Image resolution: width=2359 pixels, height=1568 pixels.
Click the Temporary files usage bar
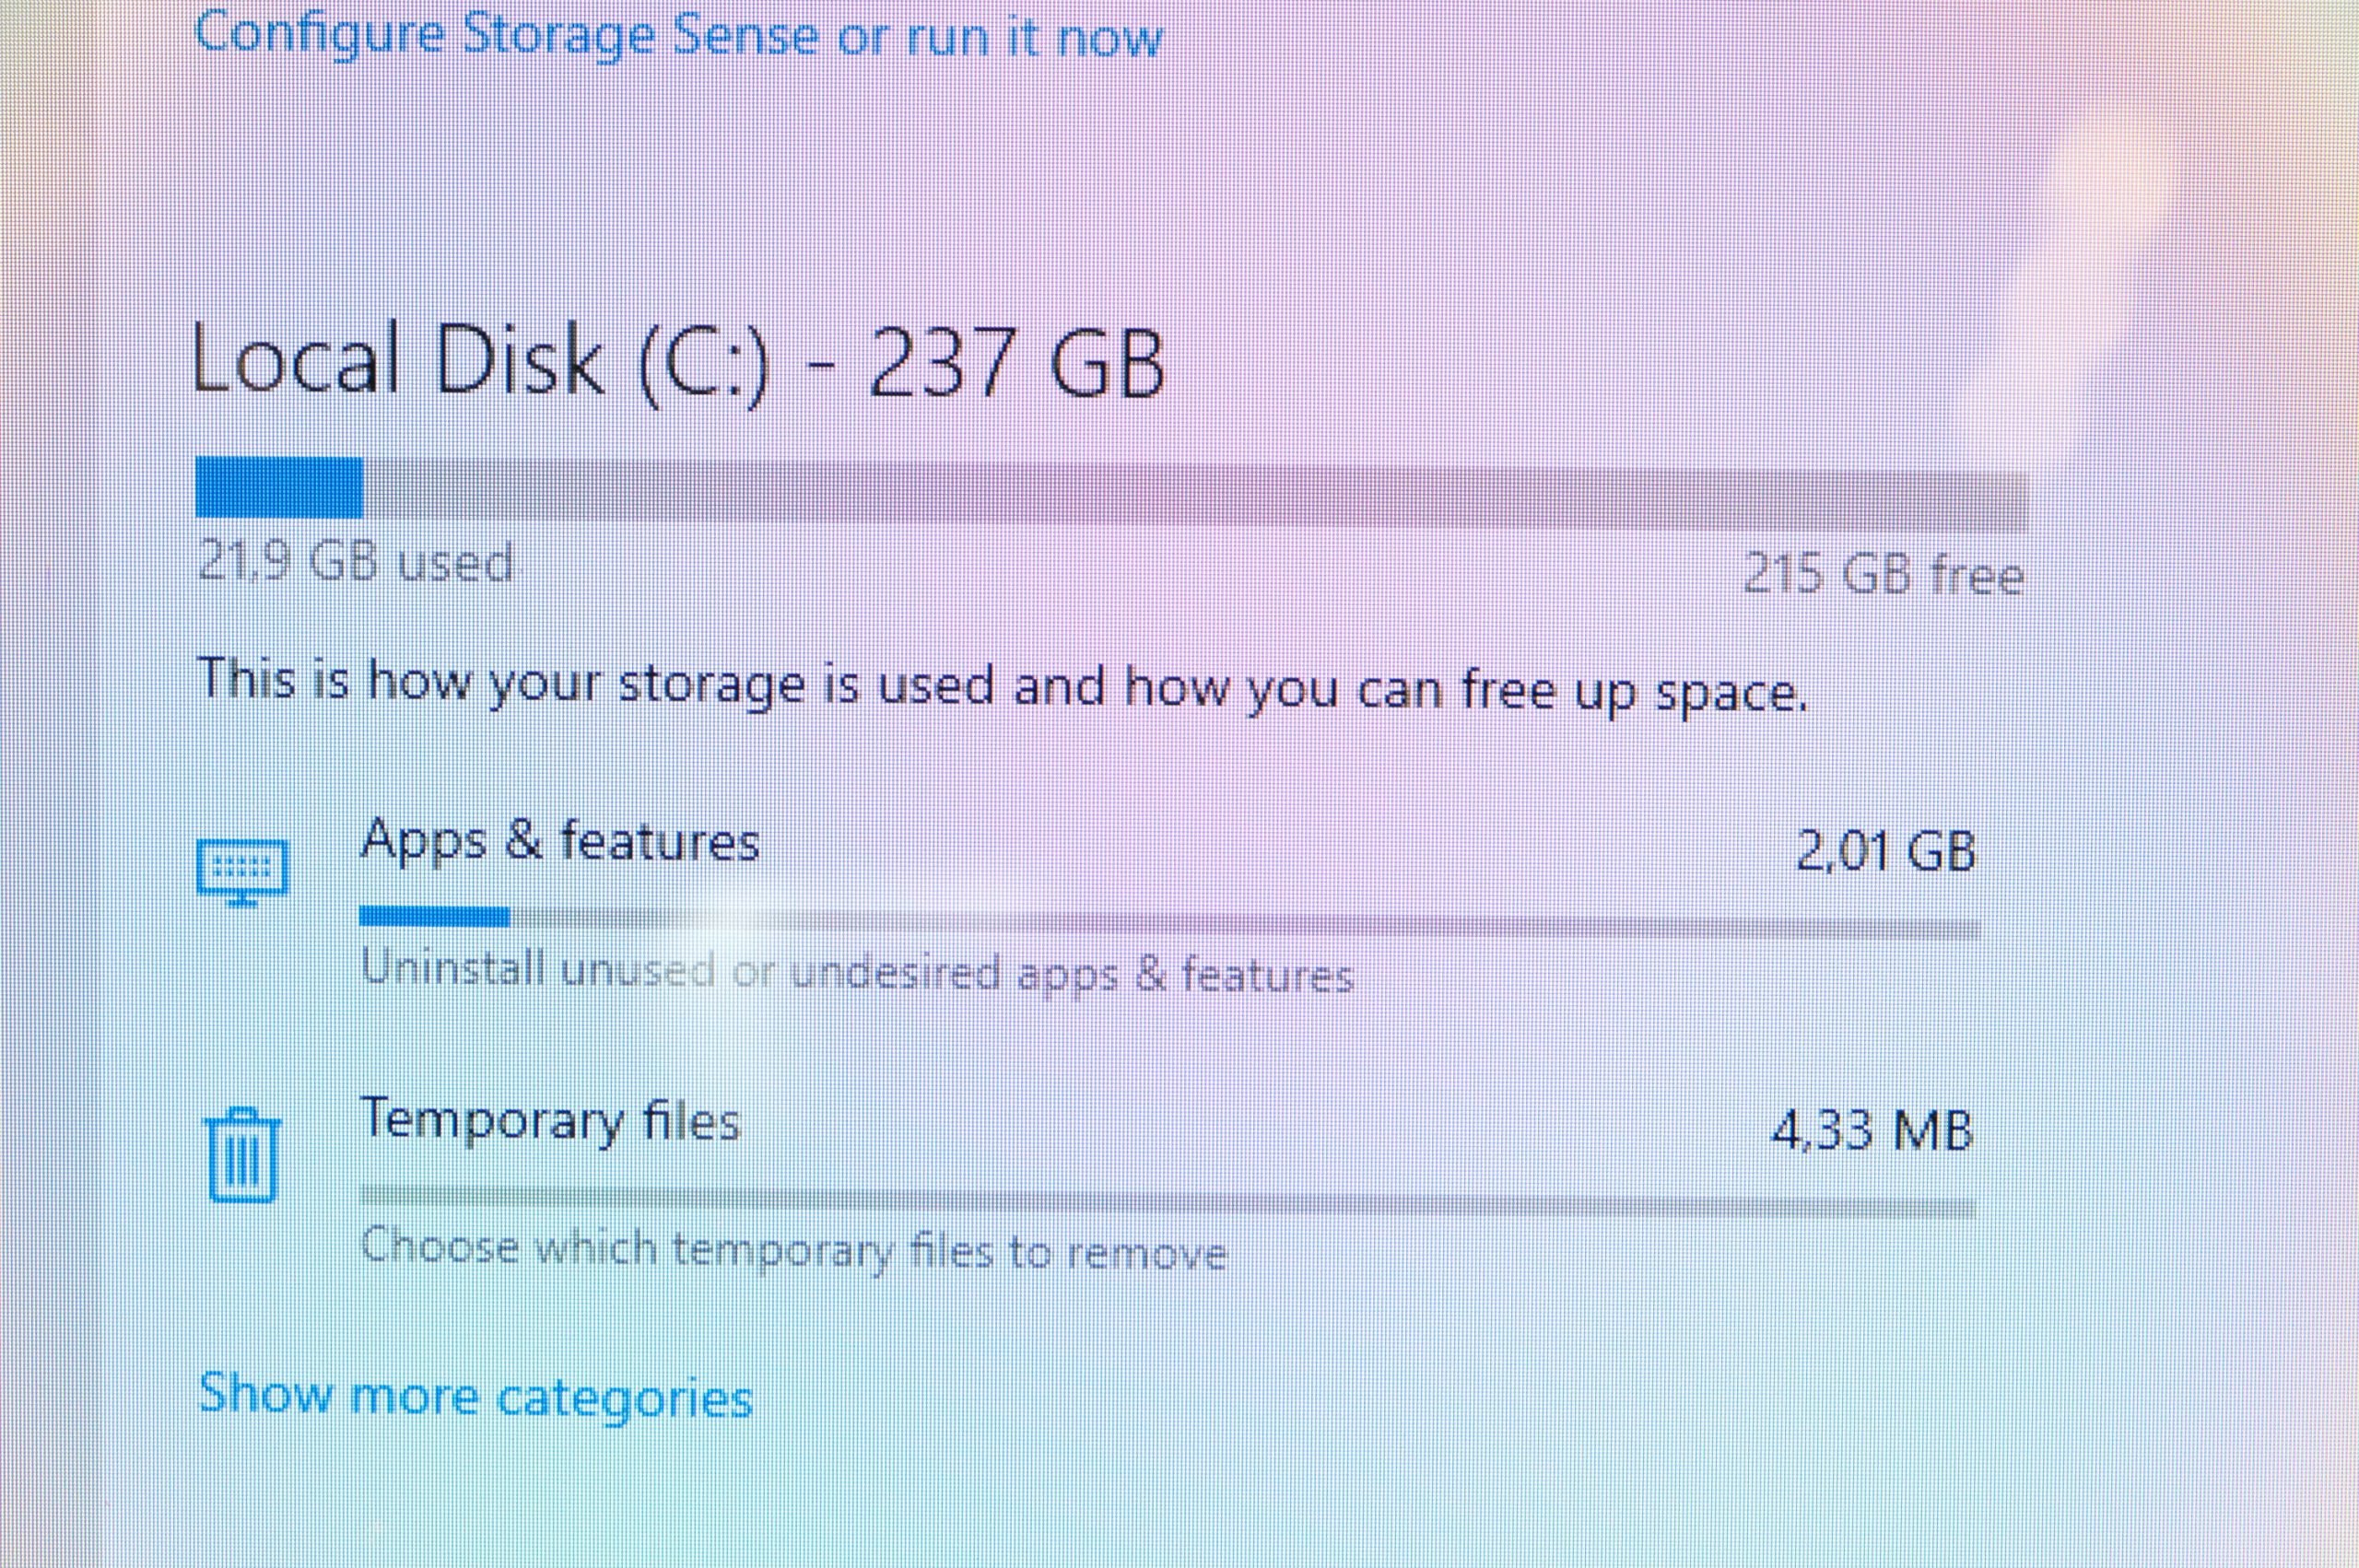(x=1167, y=1201)
